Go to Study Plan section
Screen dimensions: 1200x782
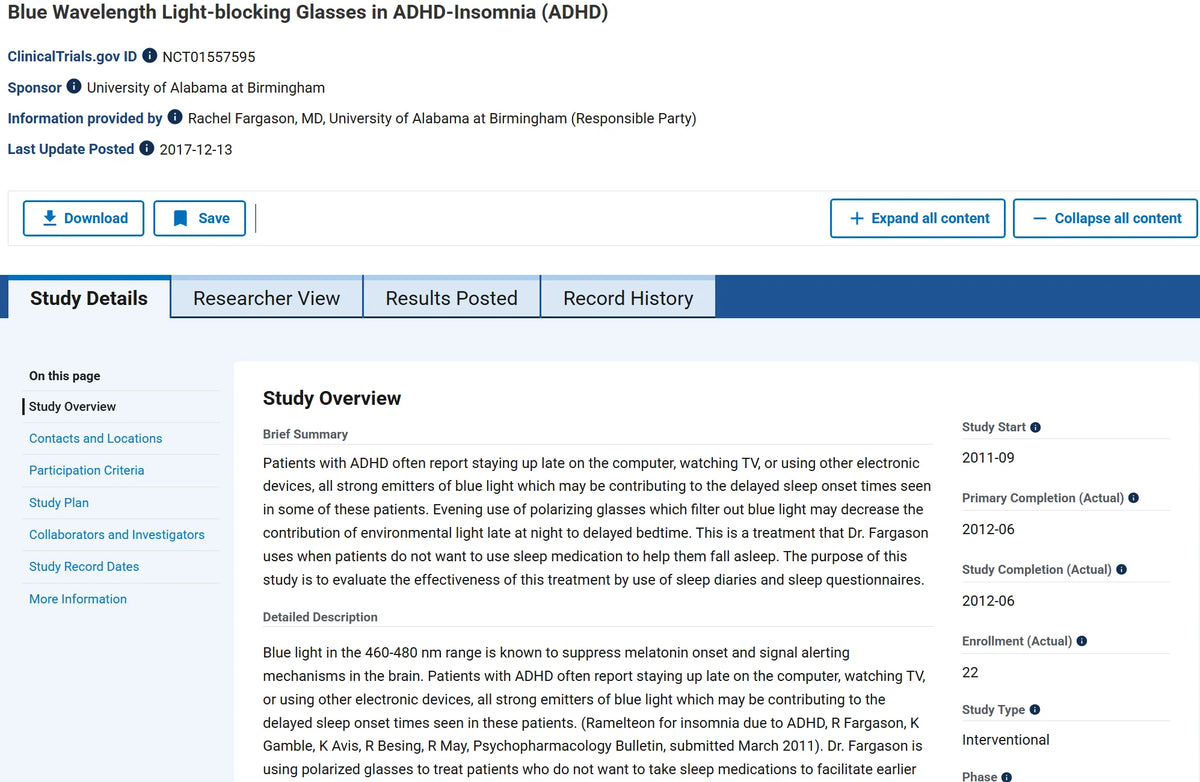(59, 502)
